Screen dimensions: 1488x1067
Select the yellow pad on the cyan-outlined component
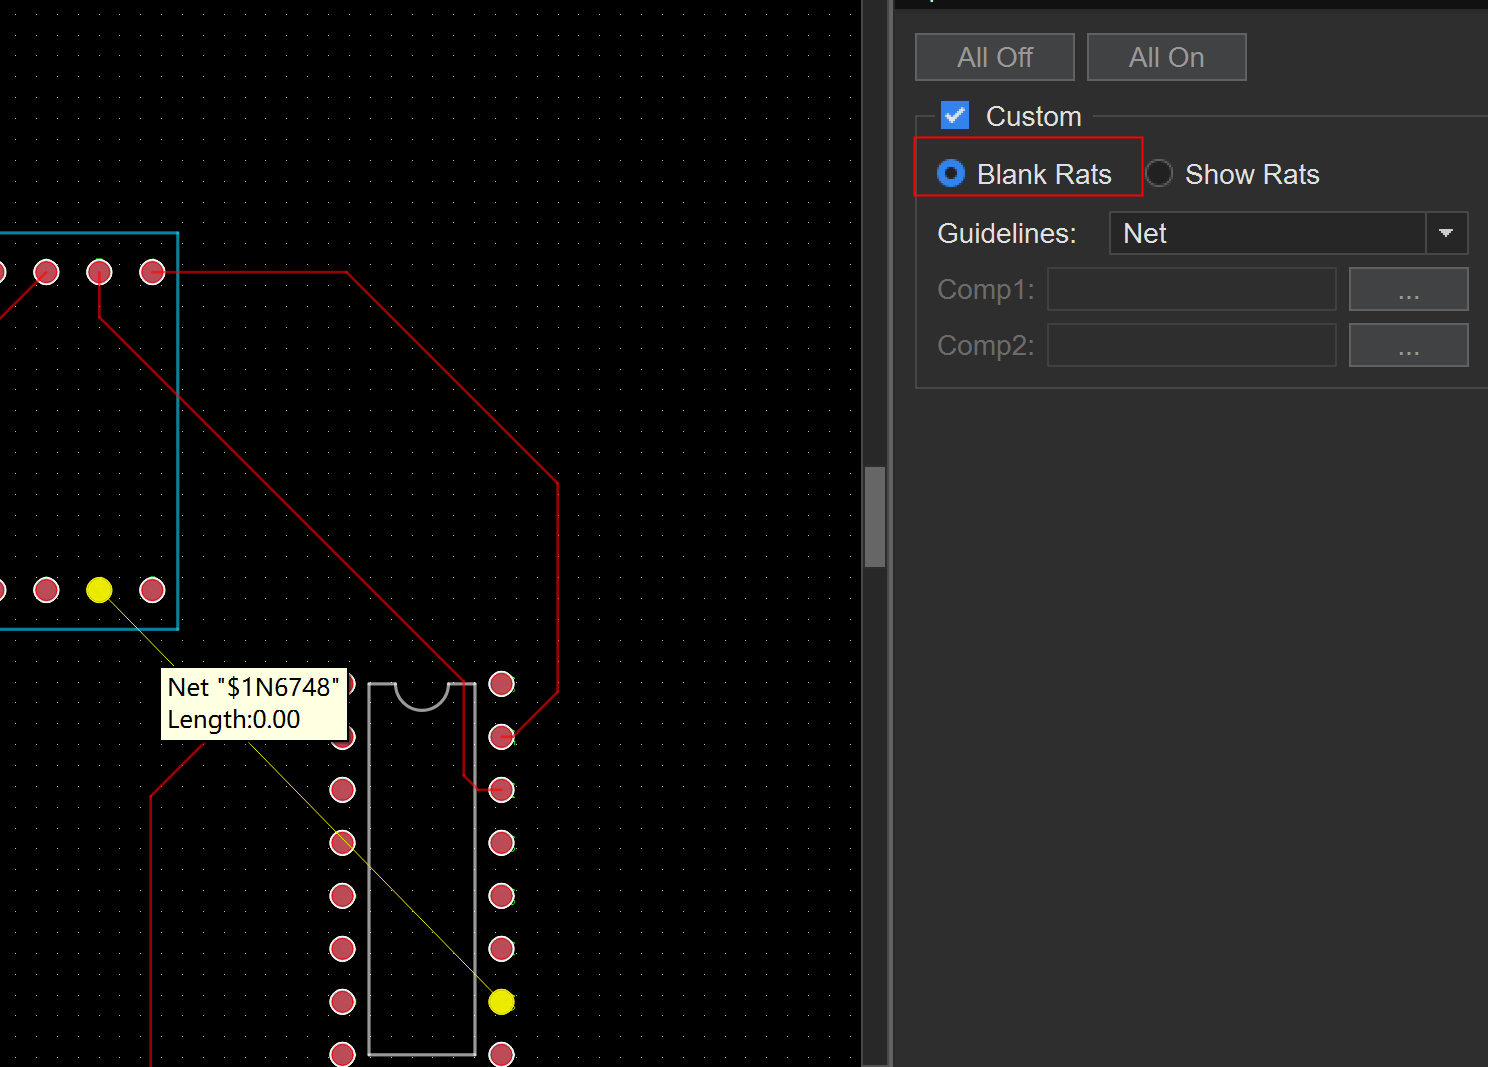pyautogui.click(x=99, y=590)
